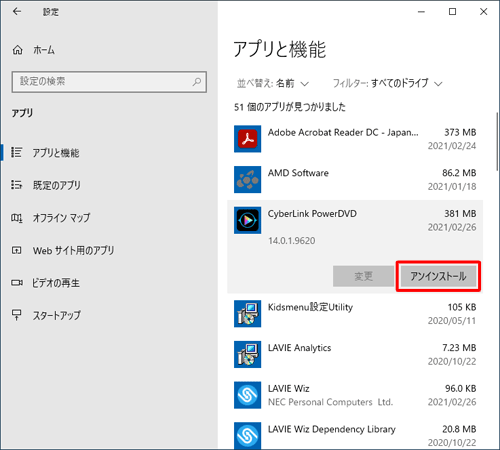Viewport: 500px width, 450px height.
Task: Select the CyberLink PowerDVD name text
Action: click(x=312, y=214)
